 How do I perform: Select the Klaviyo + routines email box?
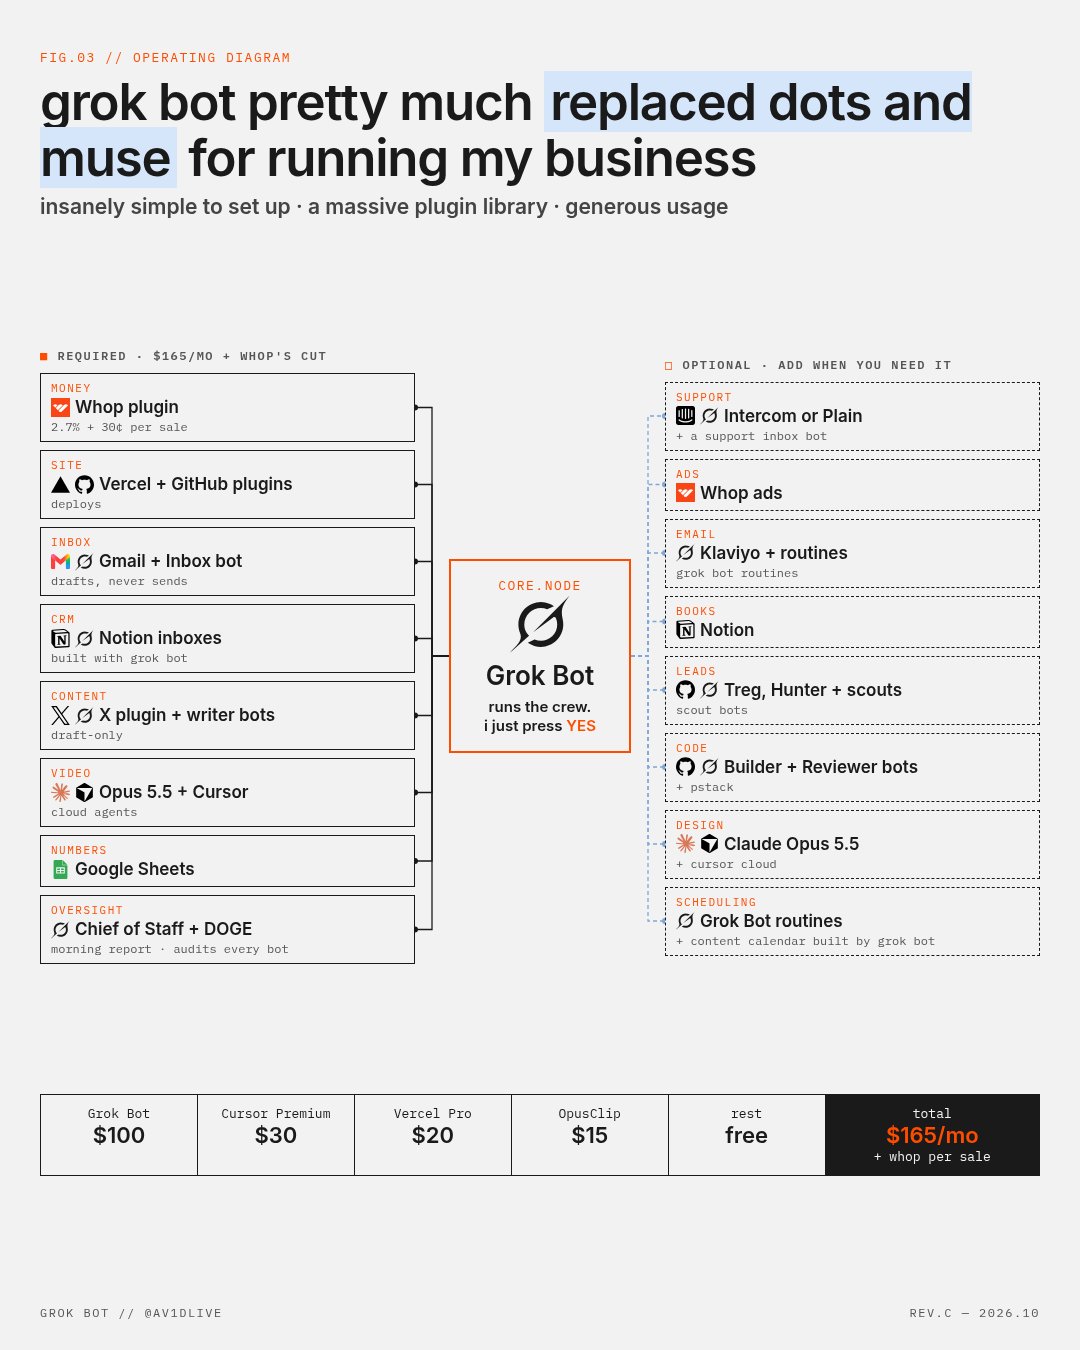(852, 553)
